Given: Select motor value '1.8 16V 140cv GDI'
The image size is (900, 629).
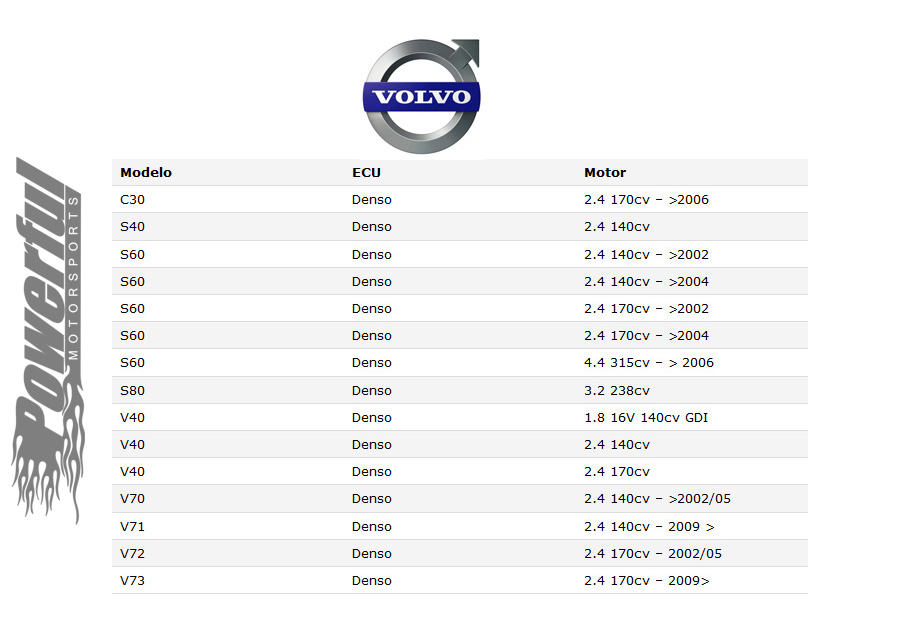Looking at the screenshot, I should coord(646,418).
